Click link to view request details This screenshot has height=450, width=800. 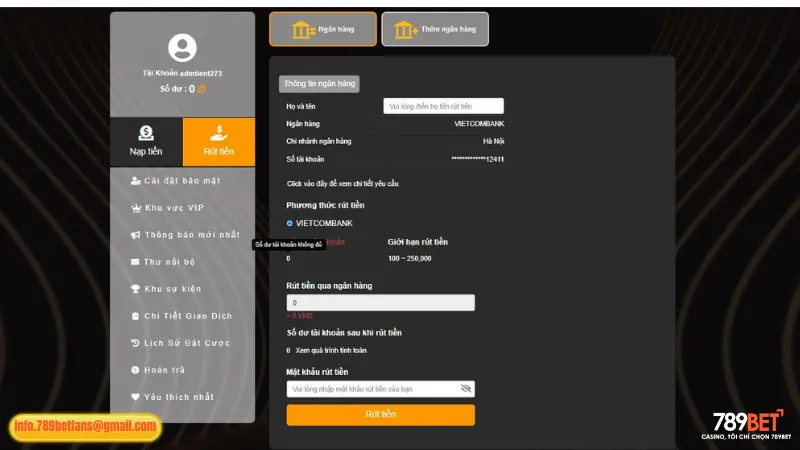(x=342, y=184)
